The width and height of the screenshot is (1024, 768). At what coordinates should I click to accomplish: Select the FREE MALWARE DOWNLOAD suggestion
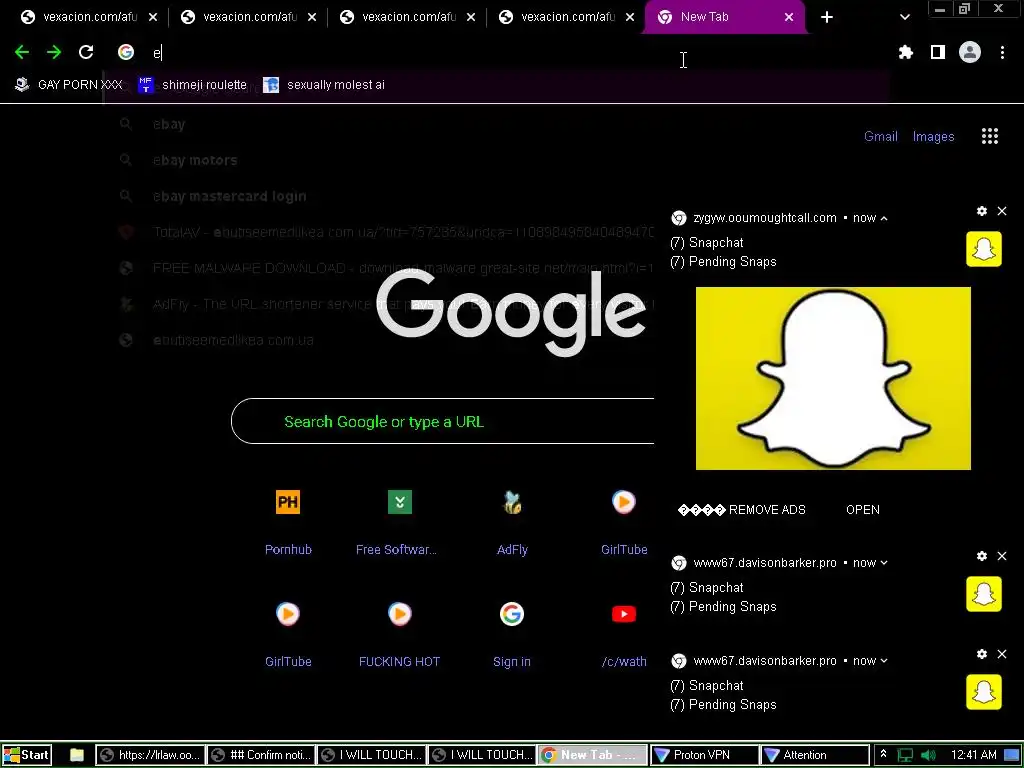click(379, 268)
